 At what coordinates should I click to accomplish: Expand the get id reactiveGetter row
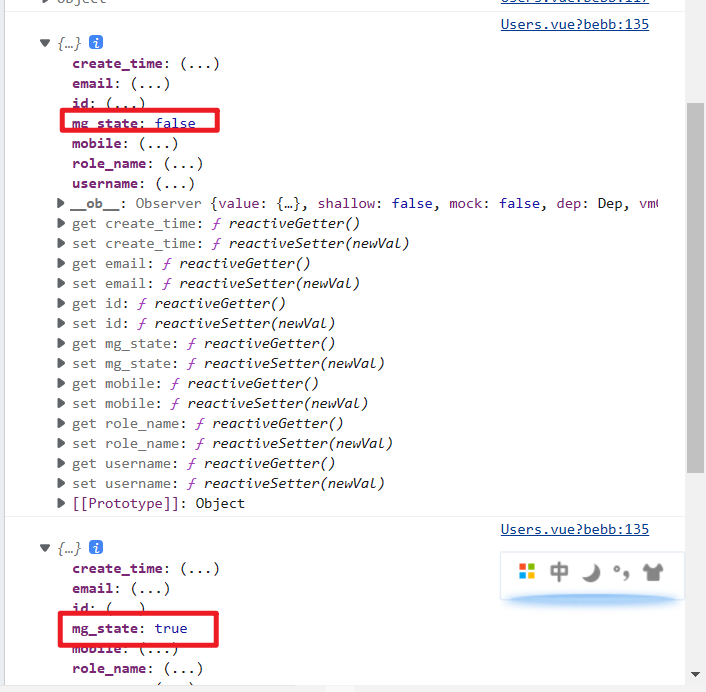pyautogui.click(x=61, y=303)
